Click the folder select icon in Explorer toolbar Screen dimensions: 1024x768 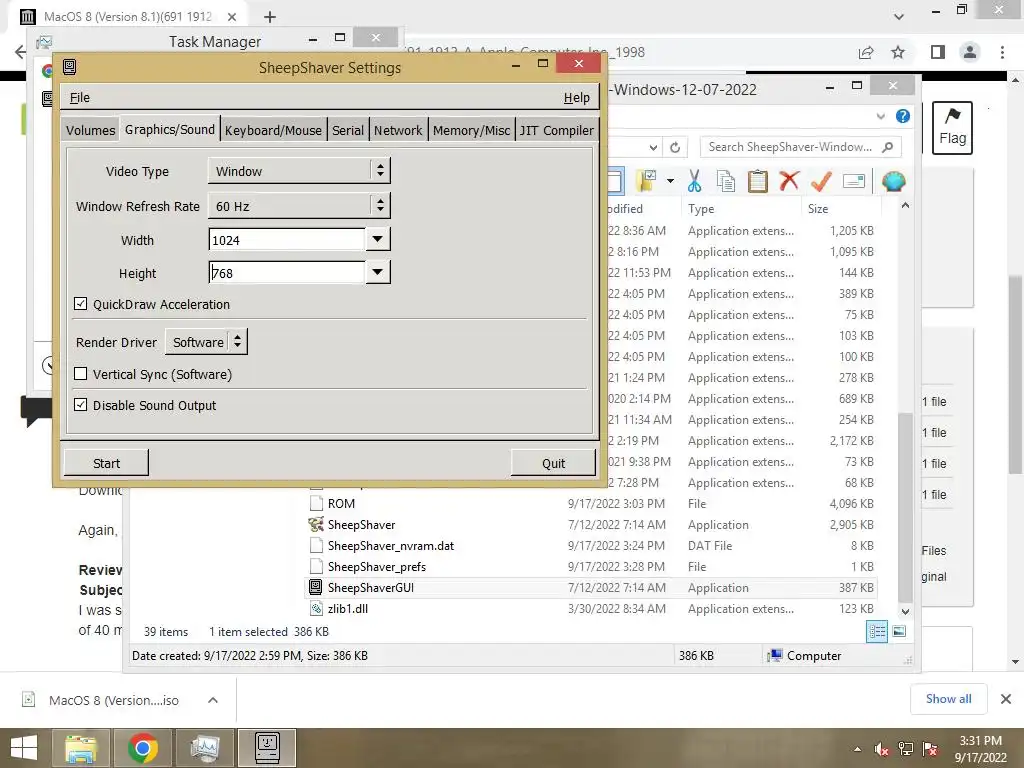647,181
